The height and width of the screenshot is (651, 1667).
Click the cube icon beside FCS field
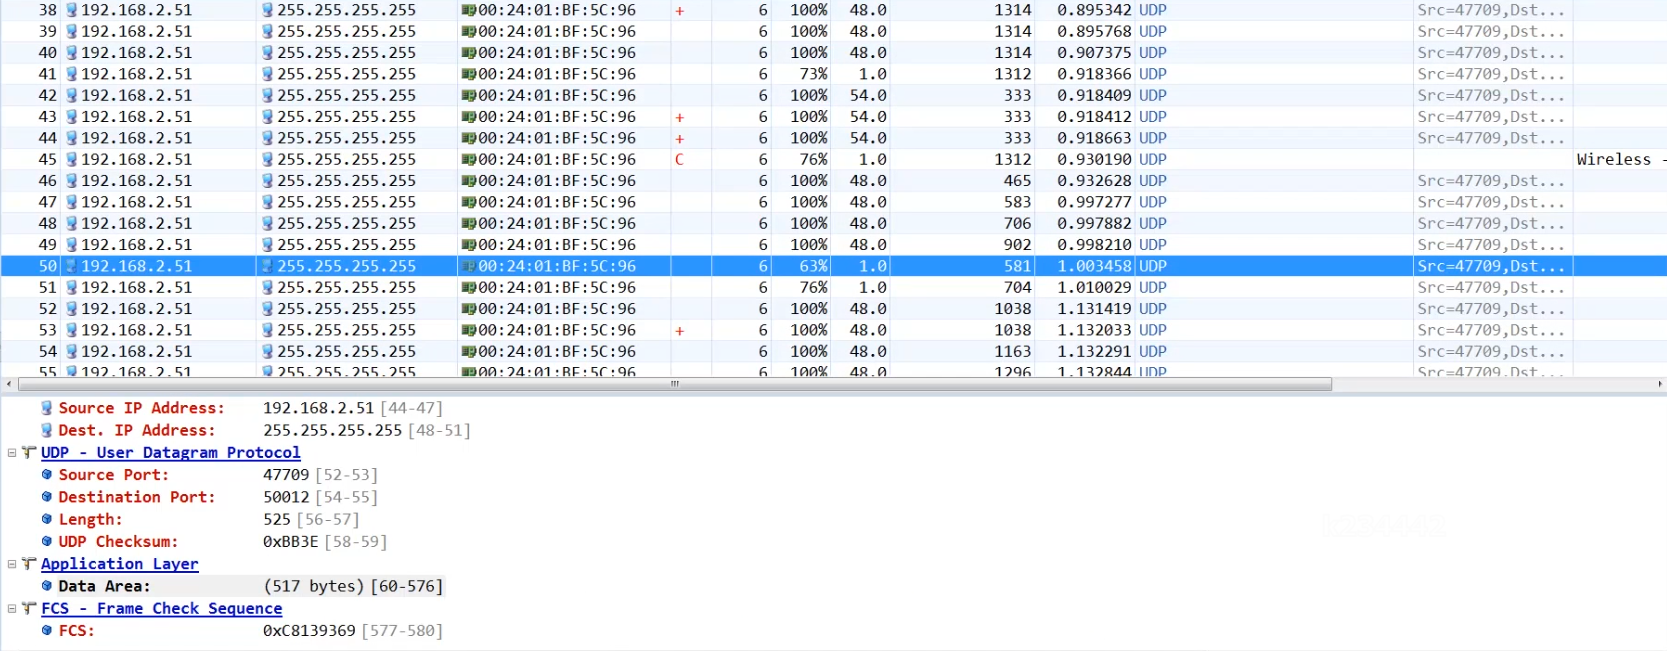pos(46,631)
